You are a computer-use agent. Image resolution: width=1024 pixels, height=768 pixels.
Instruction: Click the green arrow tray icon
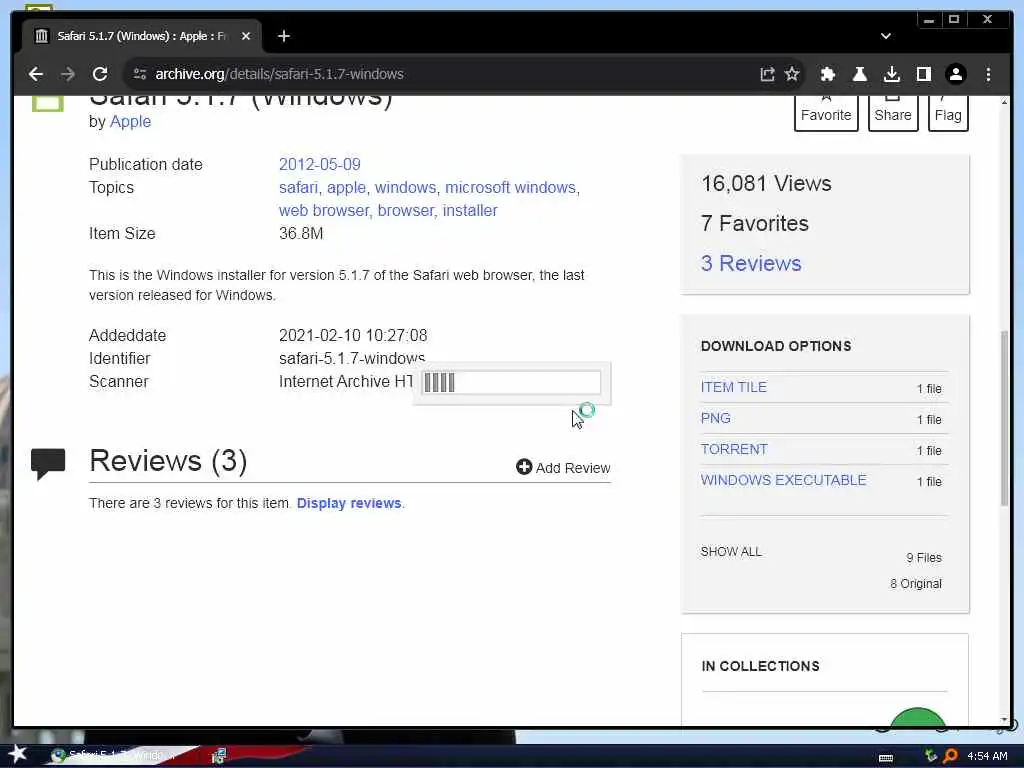coord(931,756)
